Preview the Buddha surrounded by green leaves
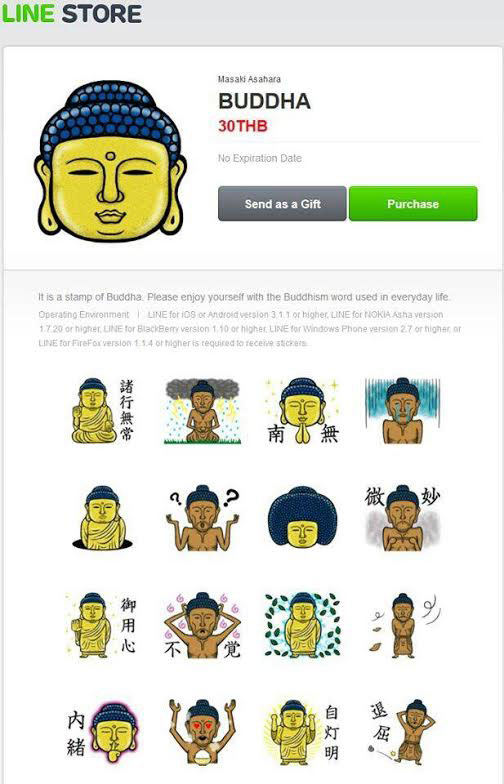Screen dimensions: 504x784 click(x=302, y=625)
